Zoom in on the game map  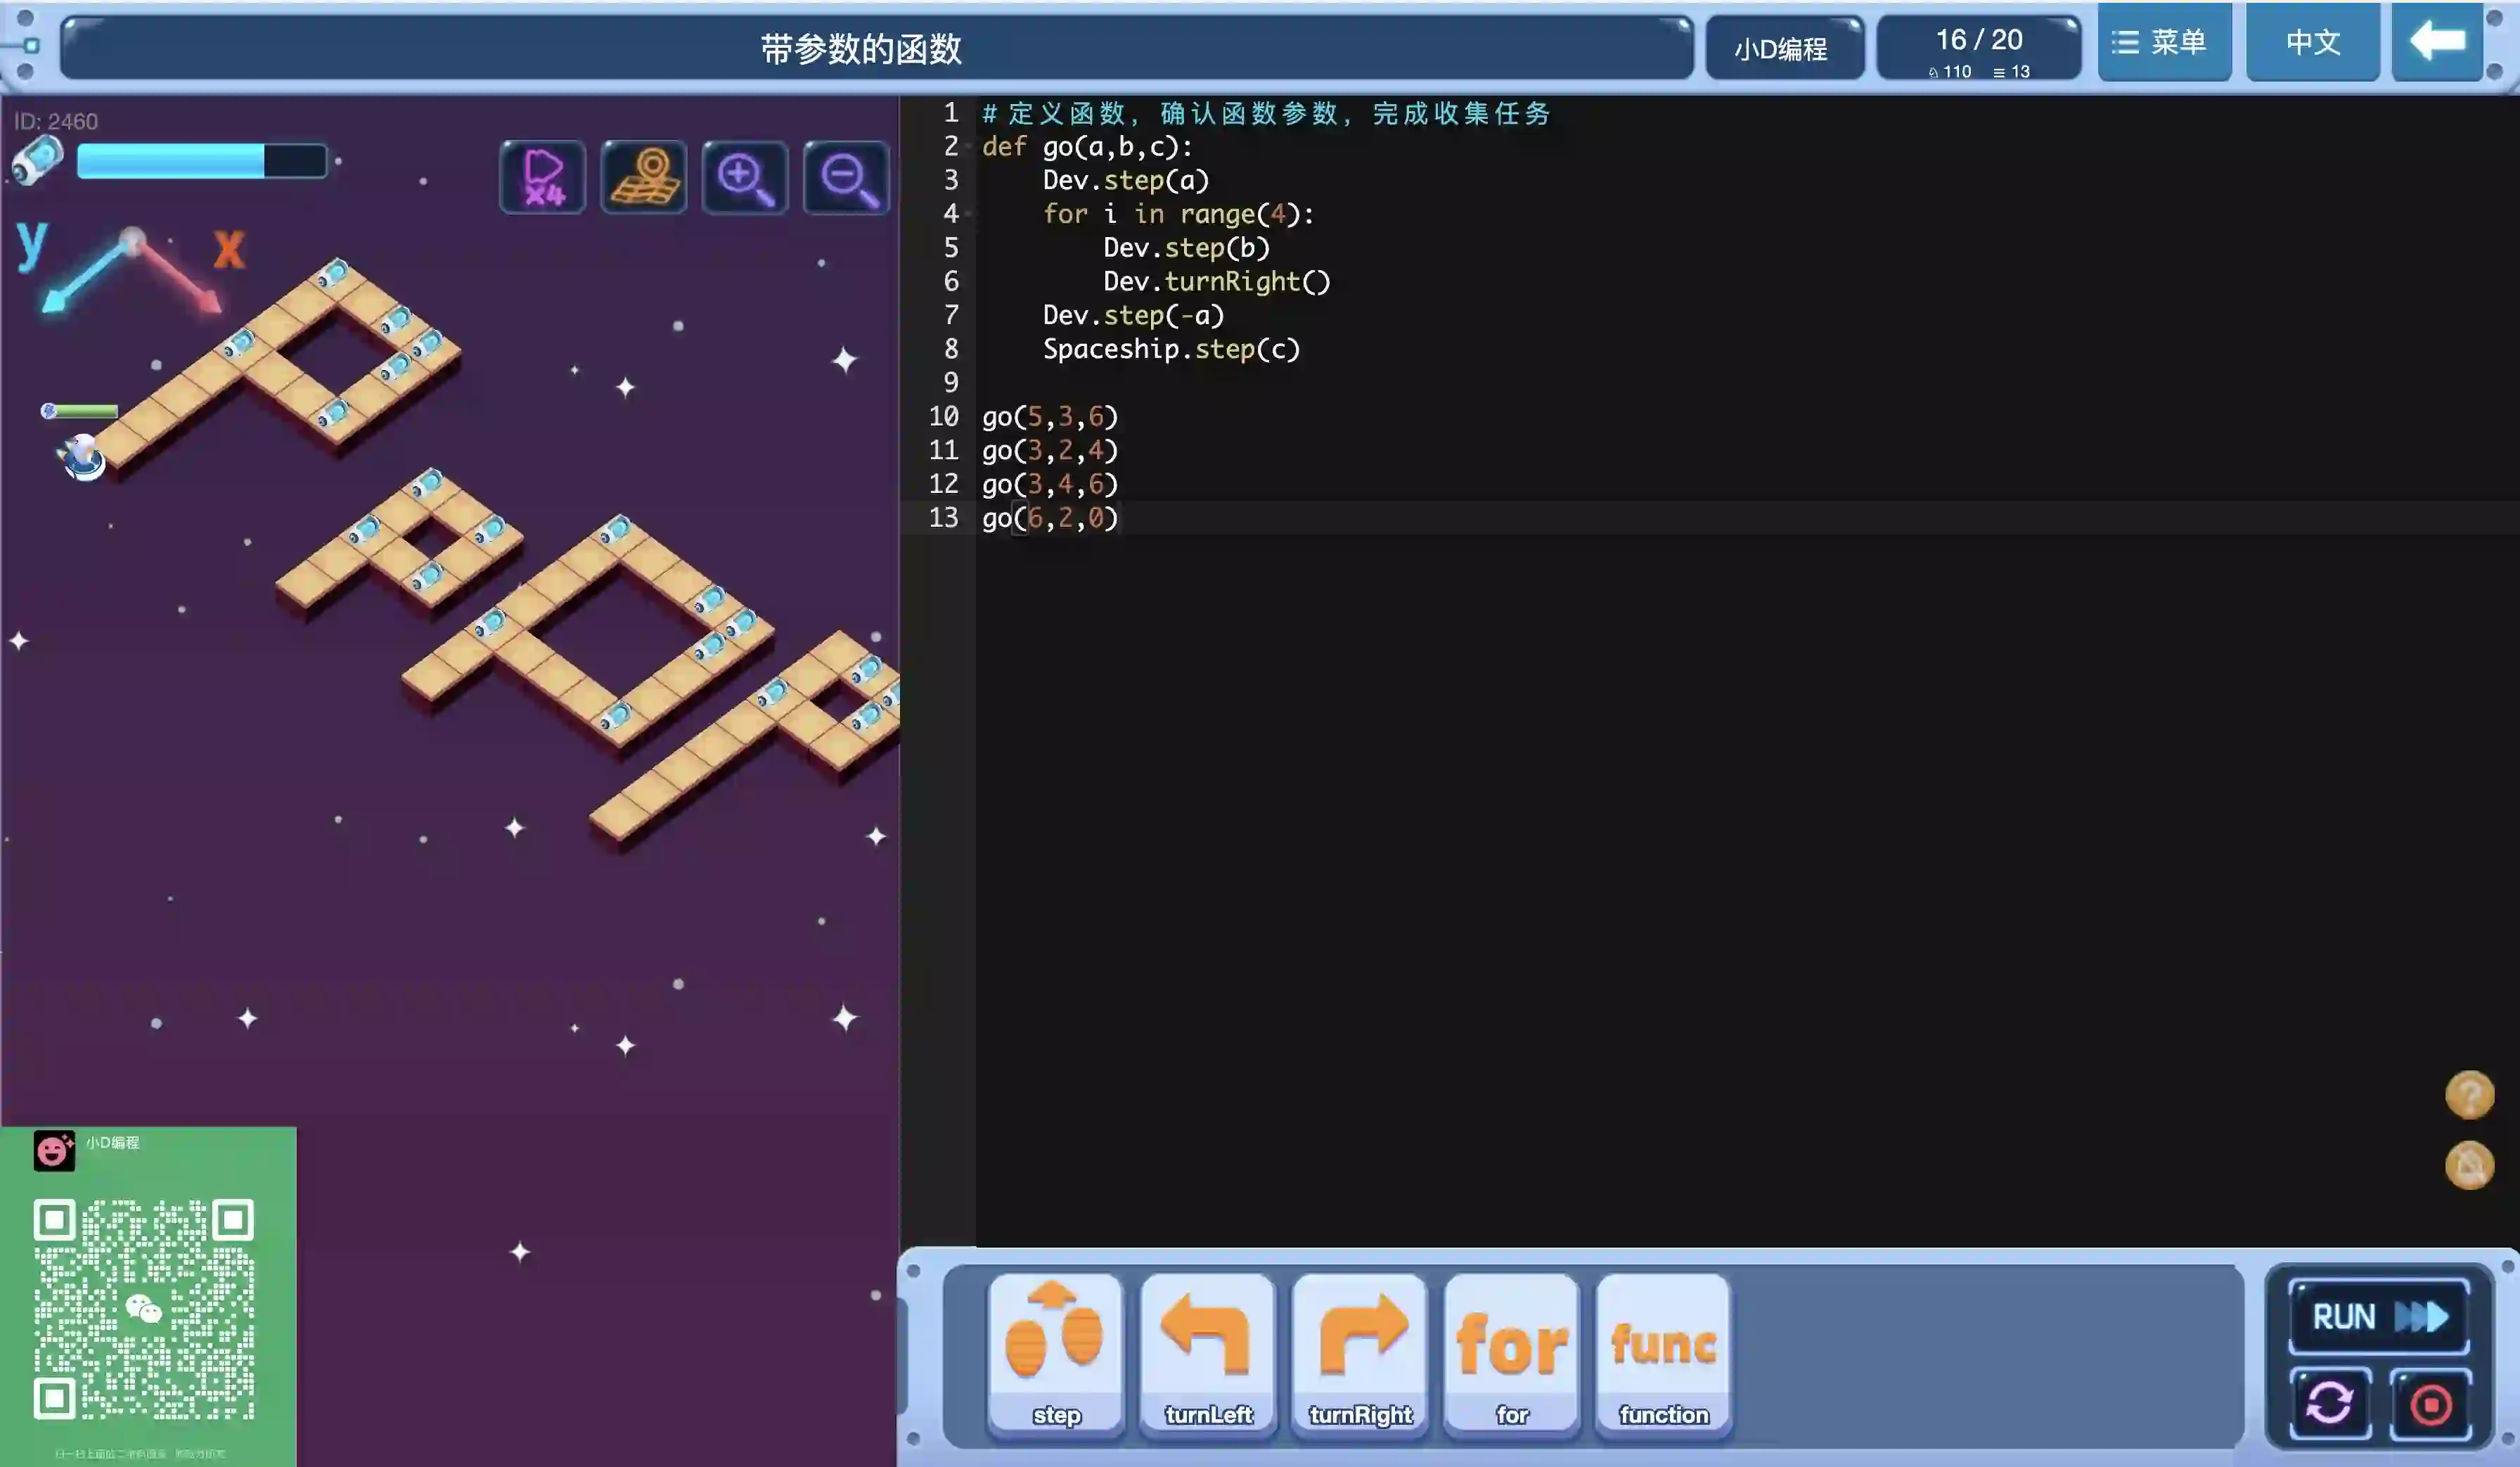pos(744,177)
